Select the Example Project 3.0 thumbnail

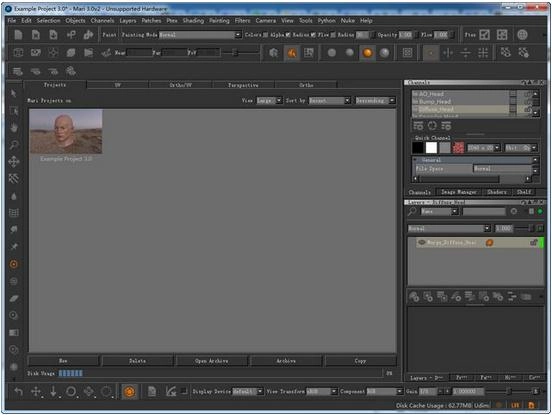tap(66, 131)
